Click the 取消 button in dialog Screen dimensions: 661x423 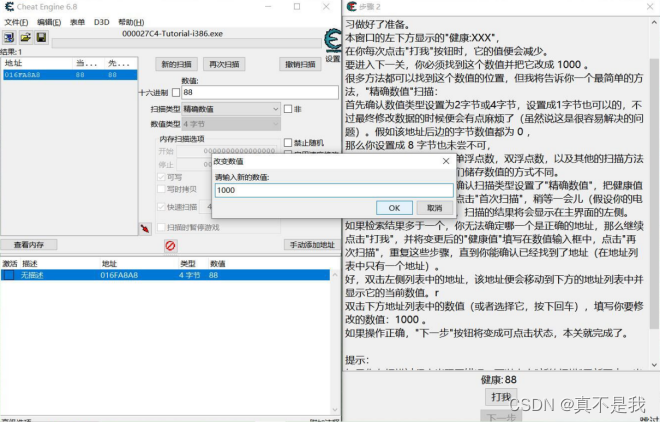pos(435,208)
